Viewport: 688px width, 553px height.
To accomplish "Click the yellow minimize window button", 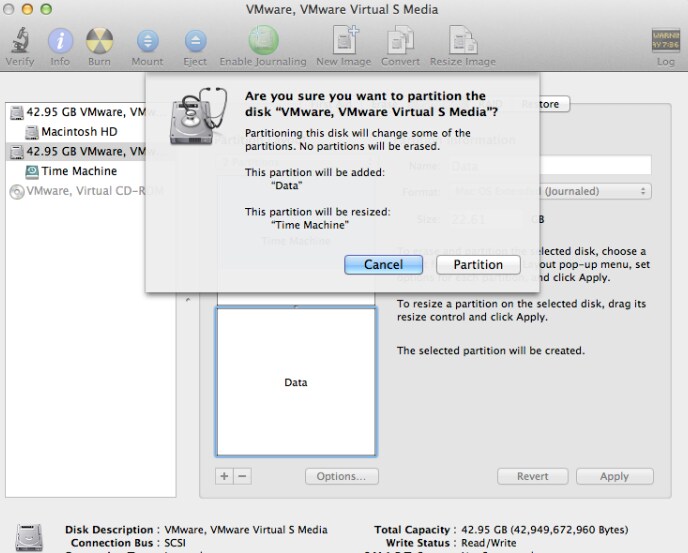I will pyautogui.click(x=27, y=9).
